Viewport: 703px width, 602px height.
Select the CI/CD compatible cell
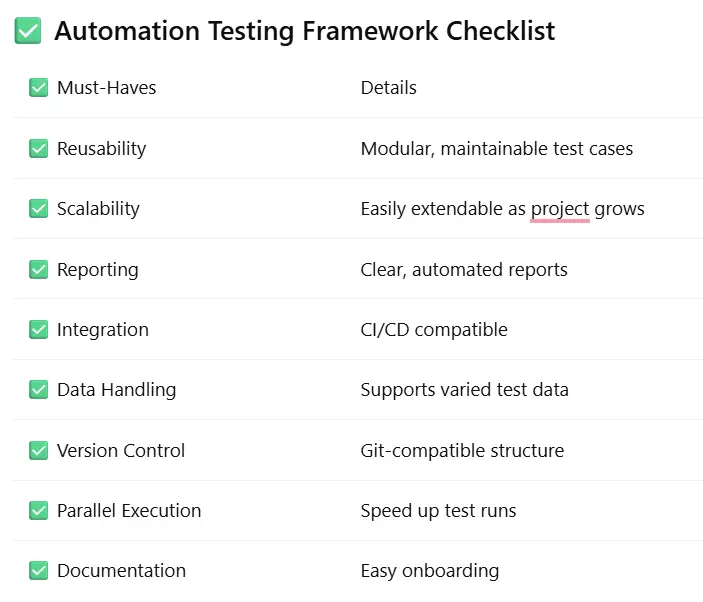tap(434, 330)
